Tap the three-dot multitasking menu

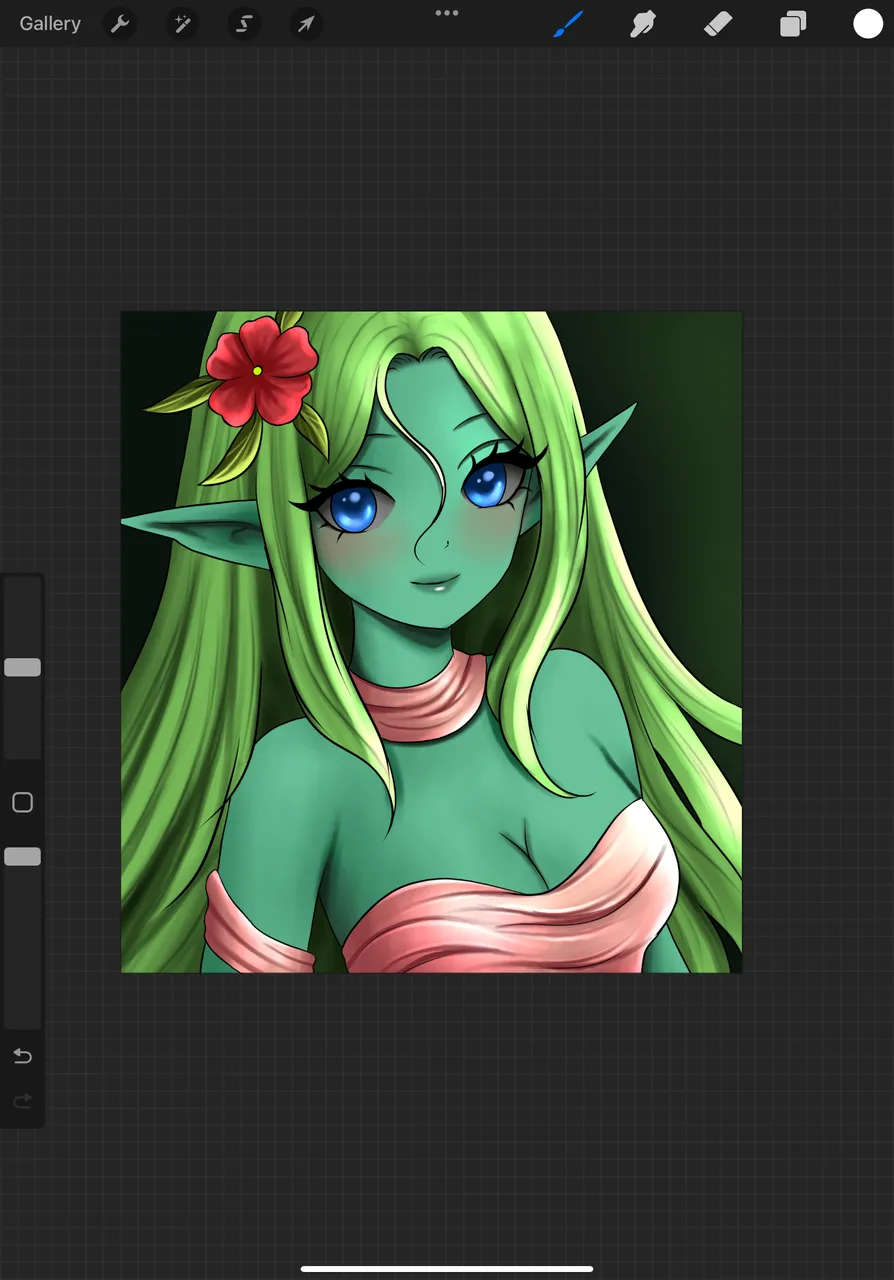(447, 13)
